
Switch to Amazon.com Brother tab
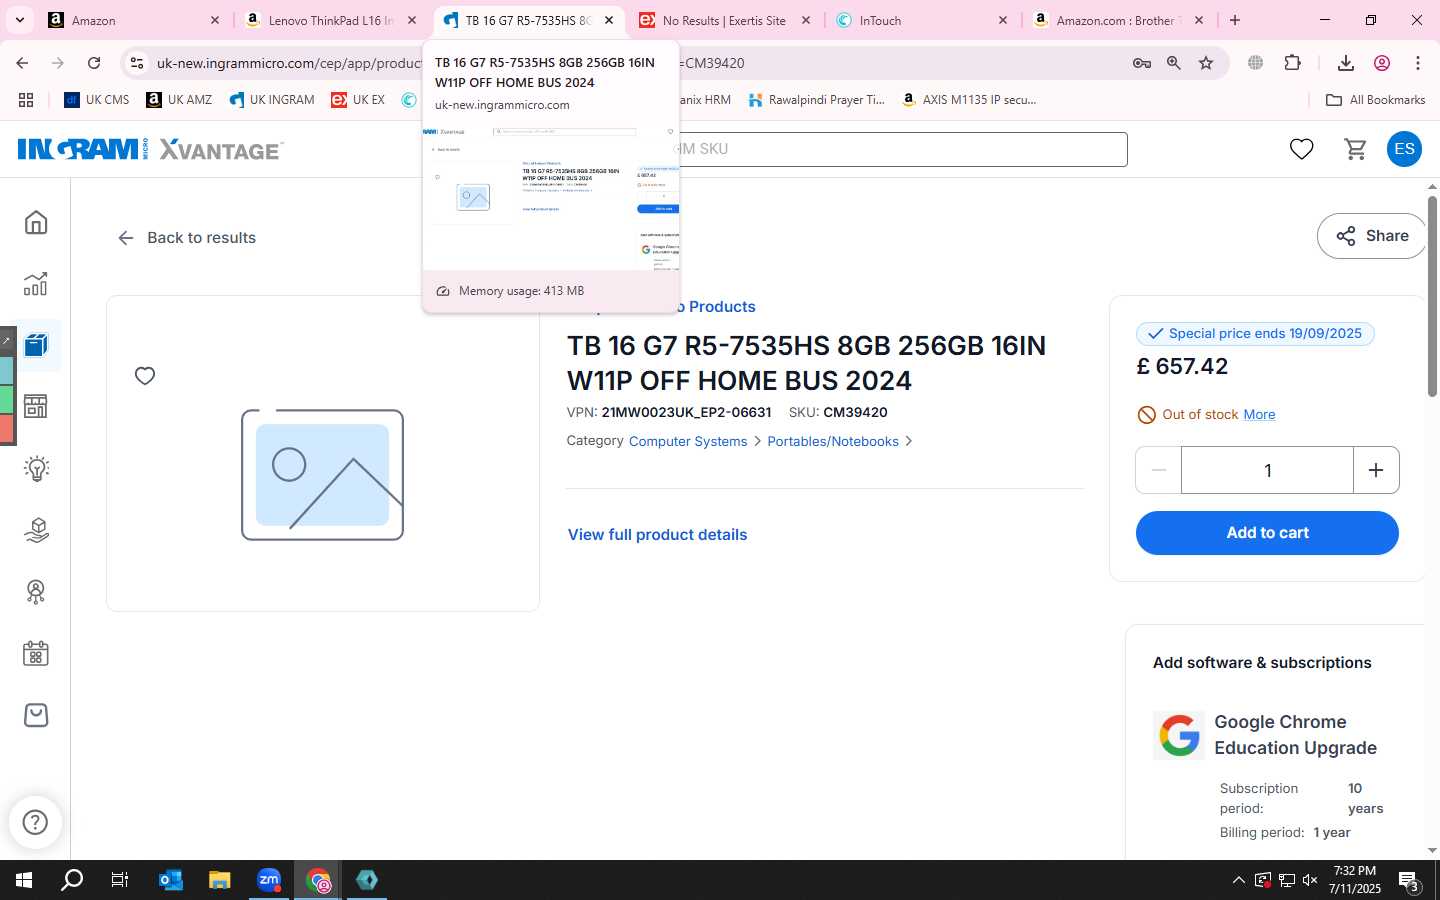click(x=1120, y=20)
